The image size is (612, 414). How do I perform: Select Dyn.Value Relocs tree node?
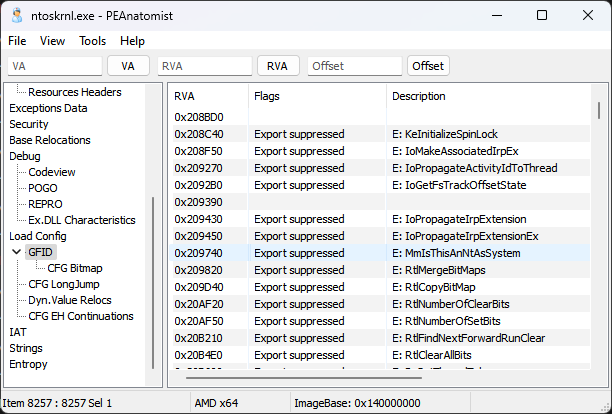click(x=72, y=300)
